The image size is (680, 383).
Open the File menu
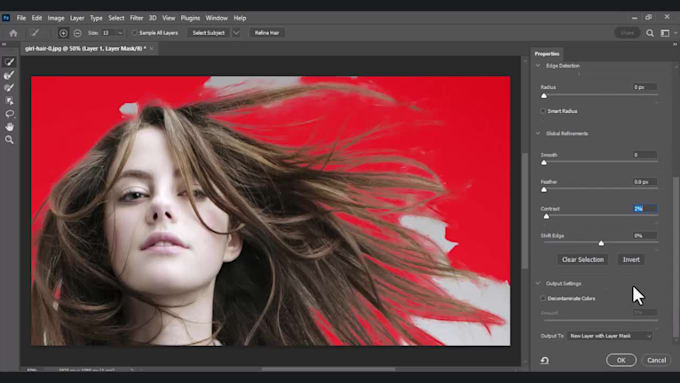21,18
